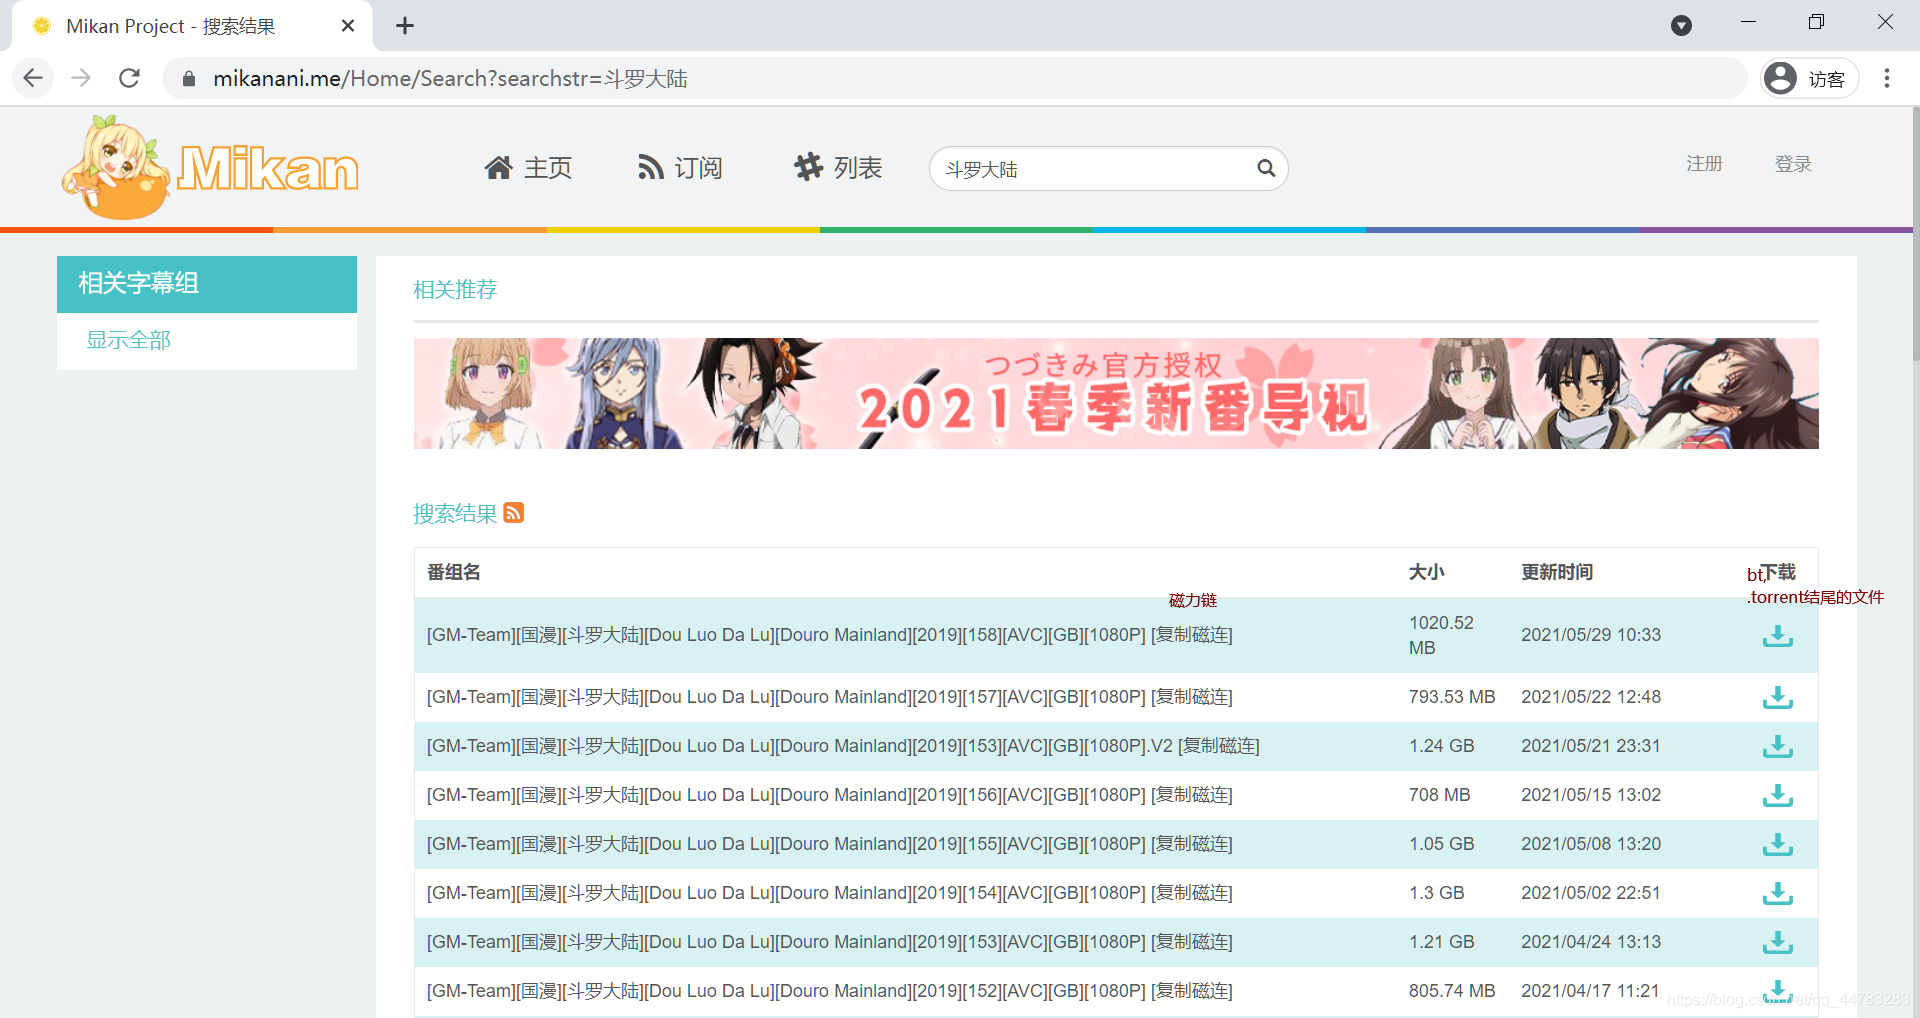1920x1018 pixels.
Task: Close the Mikan Project tab
Action: click(348, 26)
